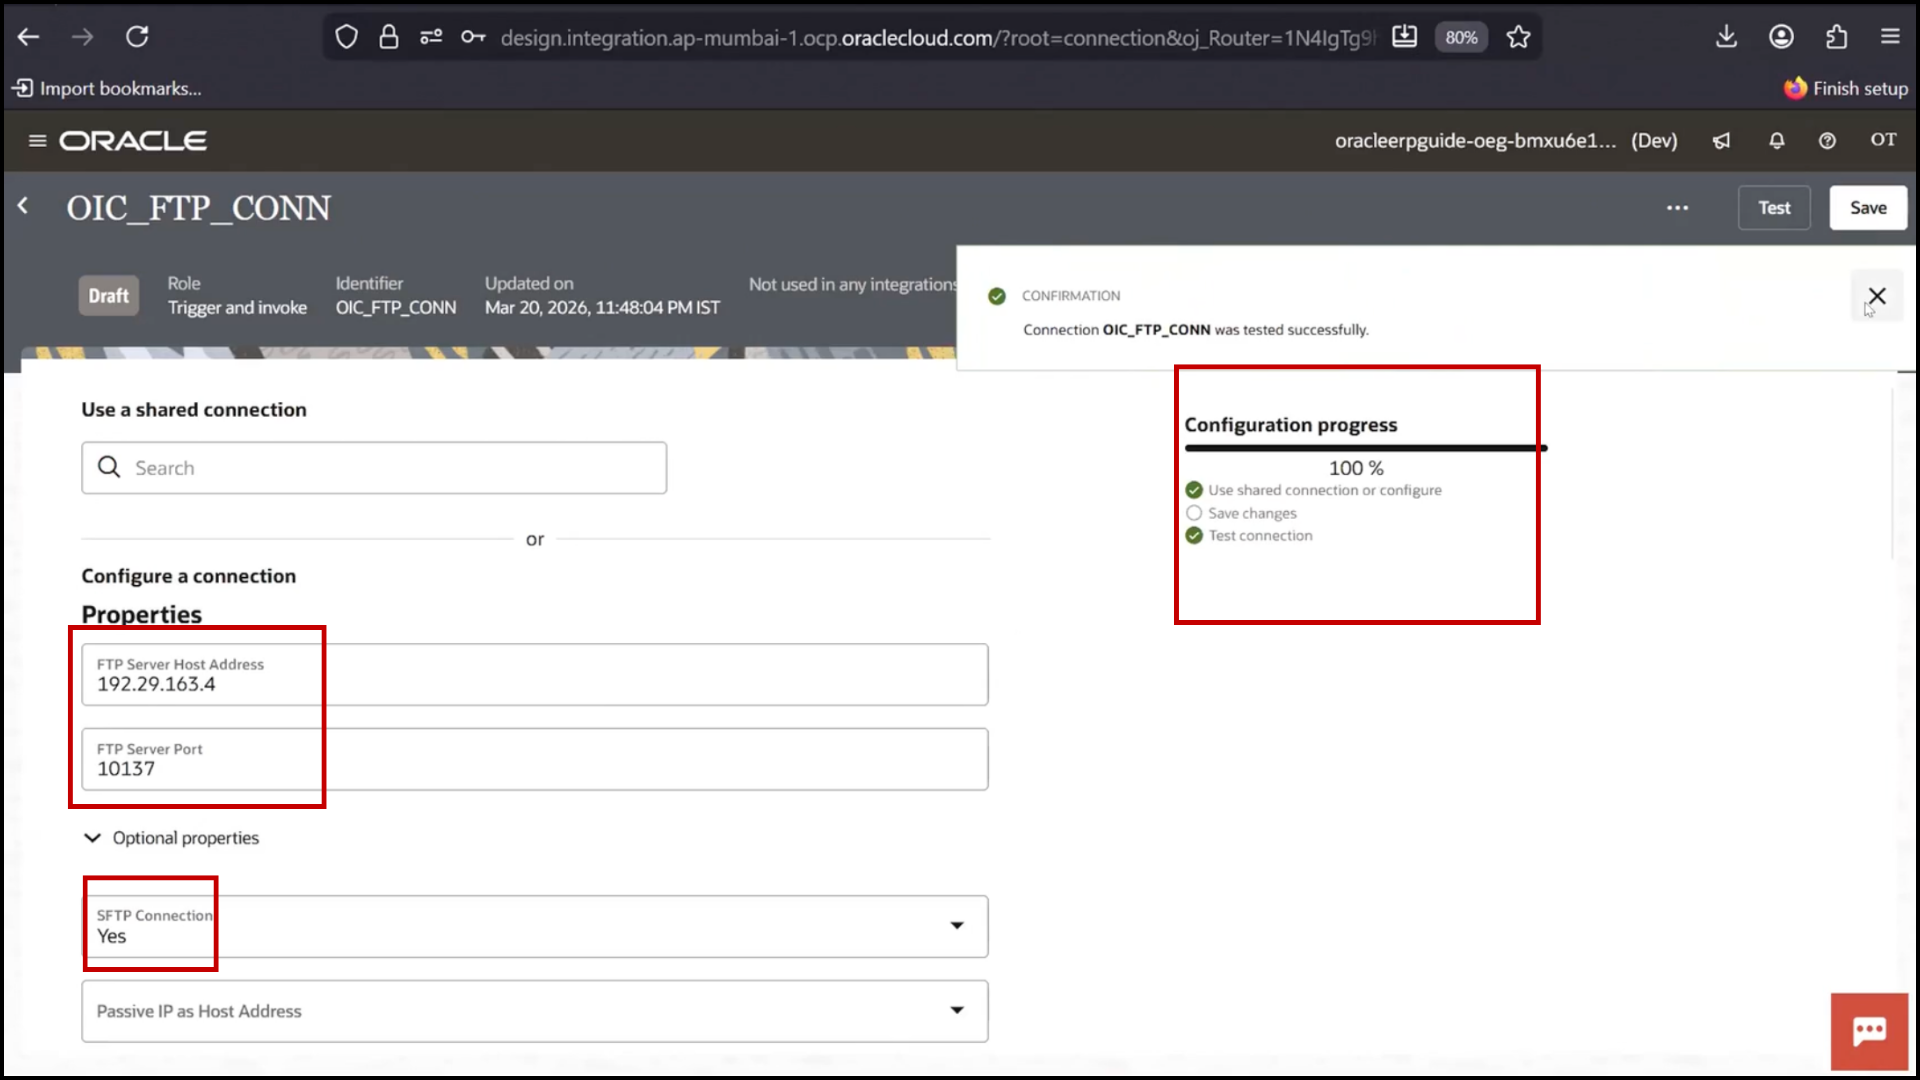The width and height of the screenshot is (1920, 1080).
Task: Click the address bar URL
Action: click(x=937, y=37)
